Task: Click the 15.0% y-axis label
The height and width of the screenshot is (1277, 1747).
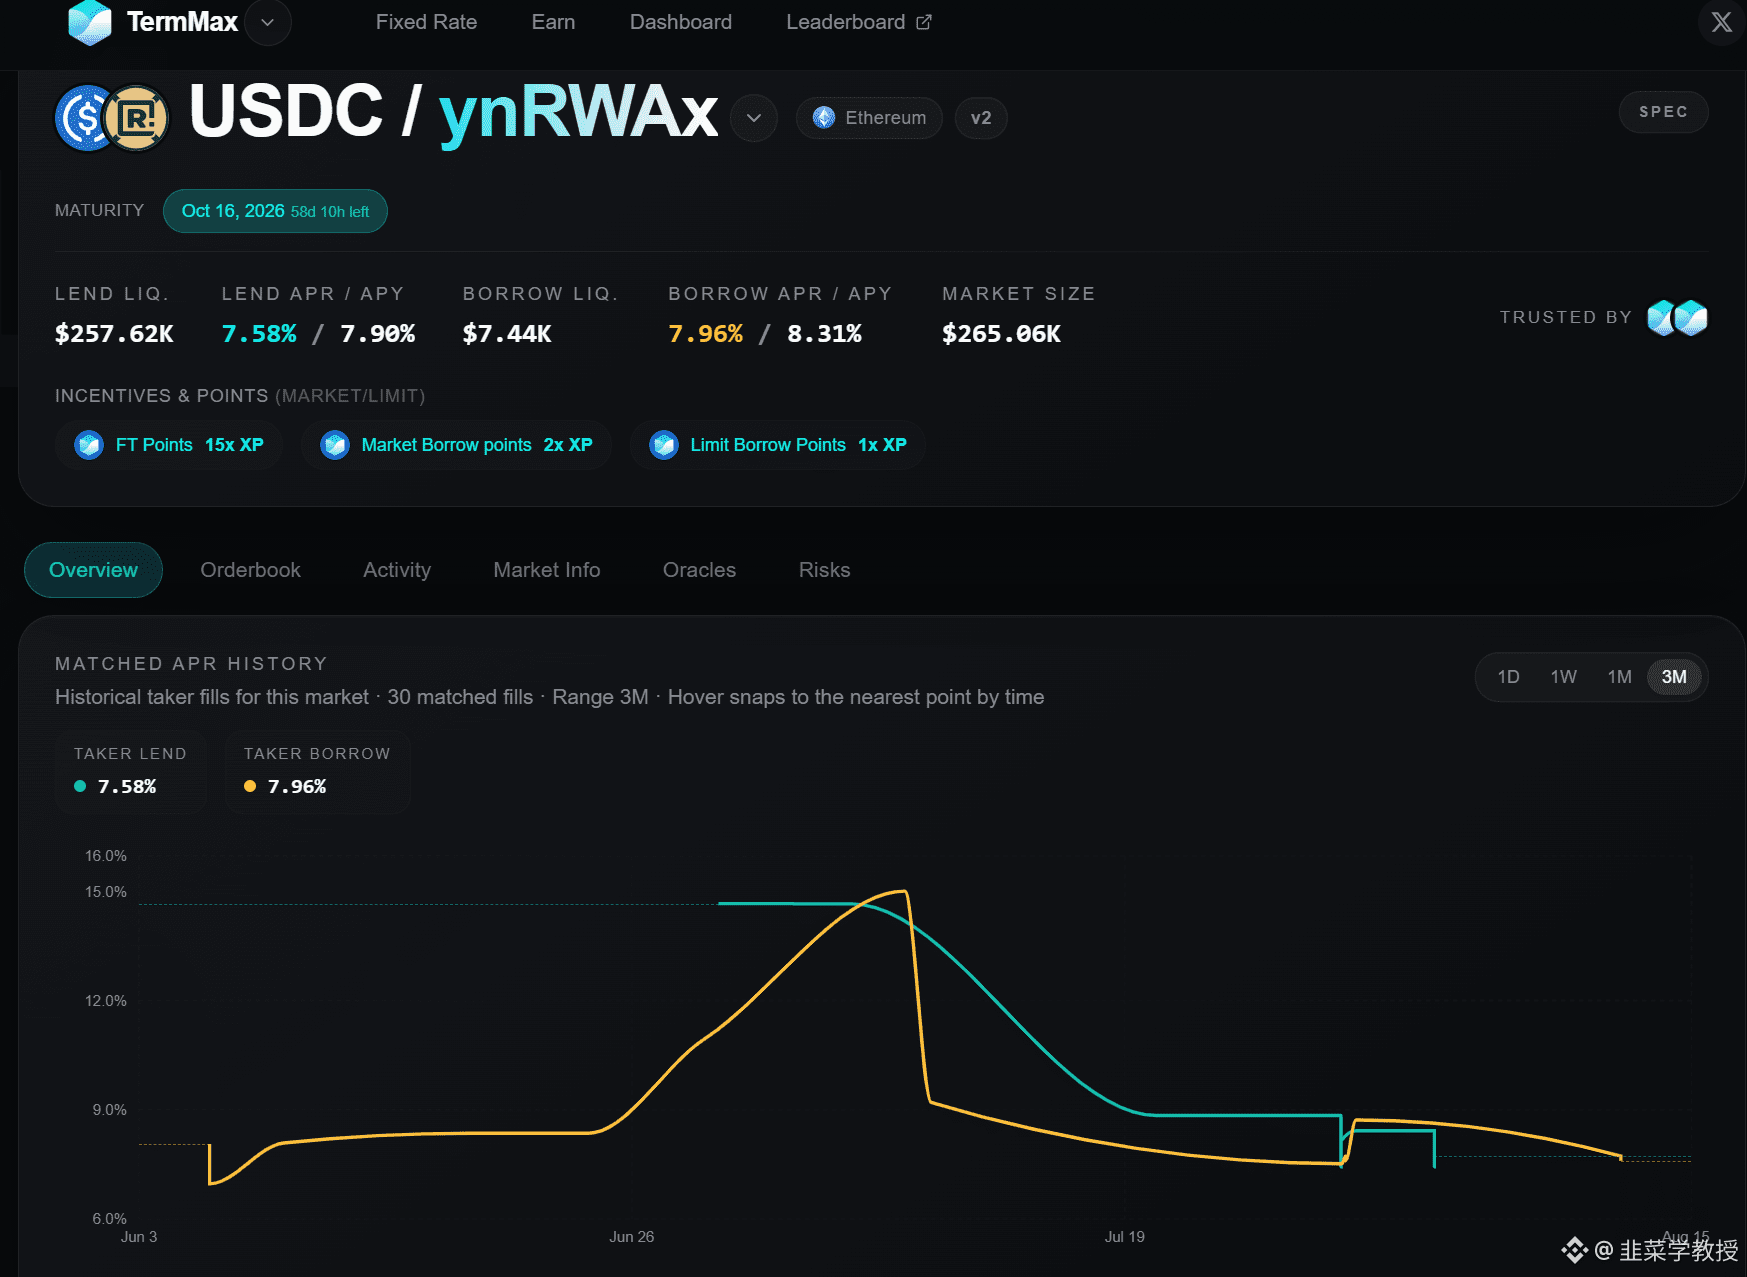Action: [x=106, y=892]
